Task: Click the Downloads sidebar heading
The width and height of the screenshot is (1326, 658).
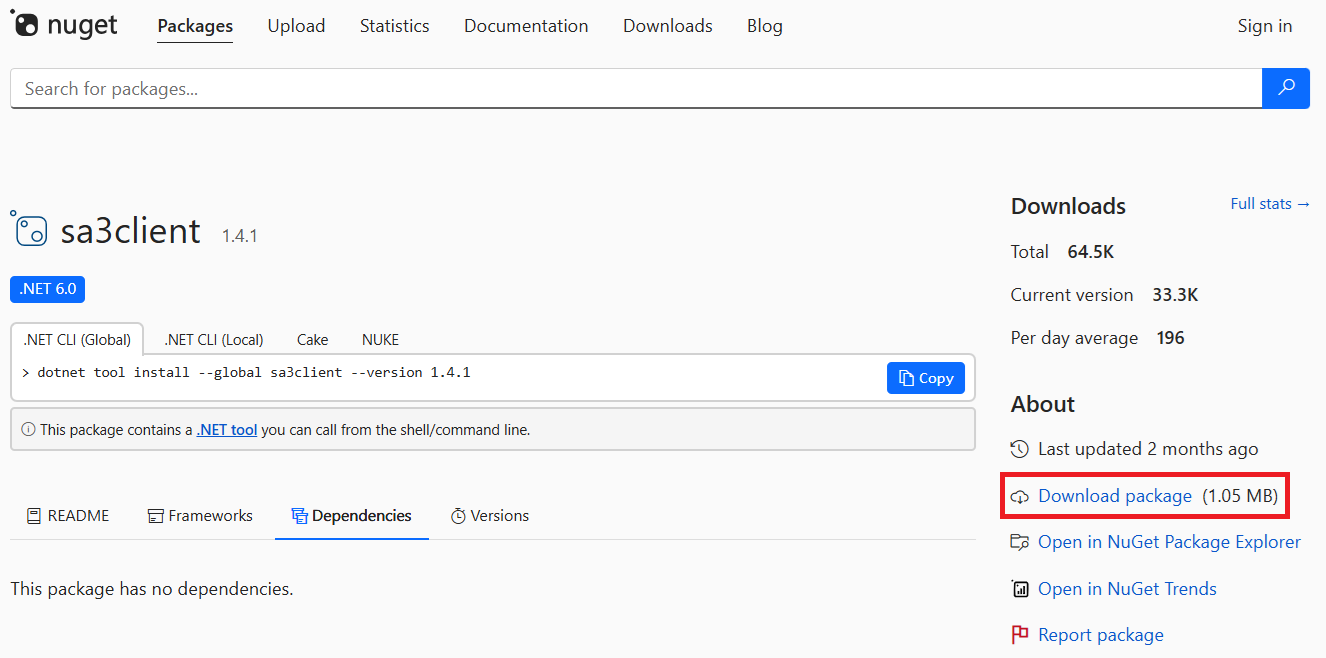Action: 1068,206
